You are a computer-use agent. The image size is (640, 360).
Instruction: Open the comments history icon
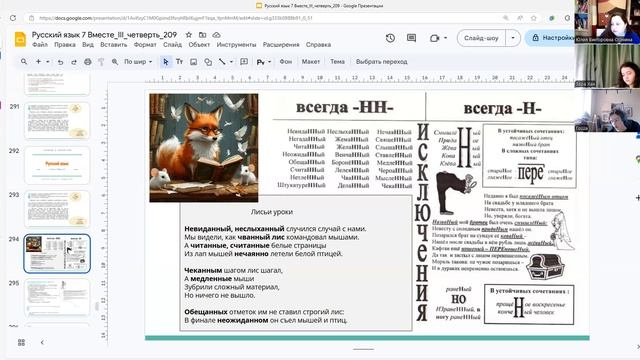click(411, 38)
